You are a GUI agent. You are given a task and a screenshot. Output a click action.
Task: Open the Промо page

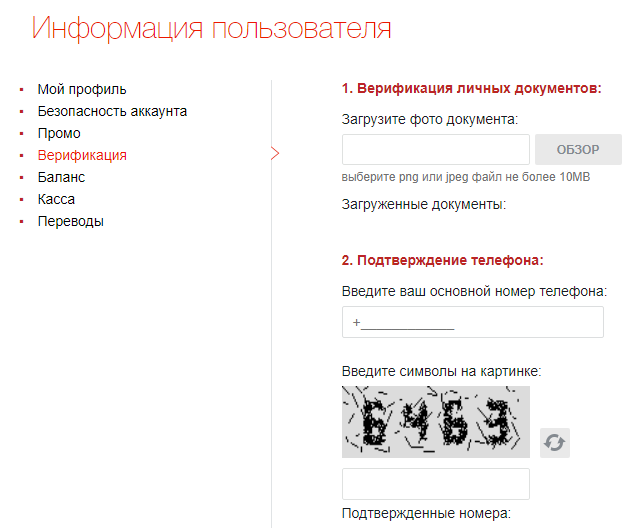(x=59, y=133)
